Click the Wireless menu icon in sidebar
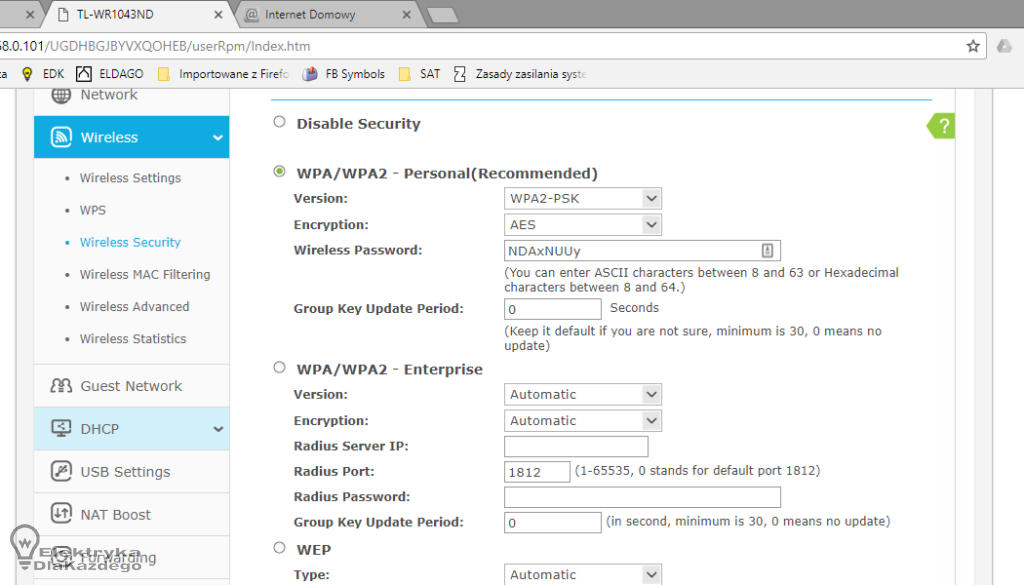Viewport: 1024px width, 585px height. (61, 138)
